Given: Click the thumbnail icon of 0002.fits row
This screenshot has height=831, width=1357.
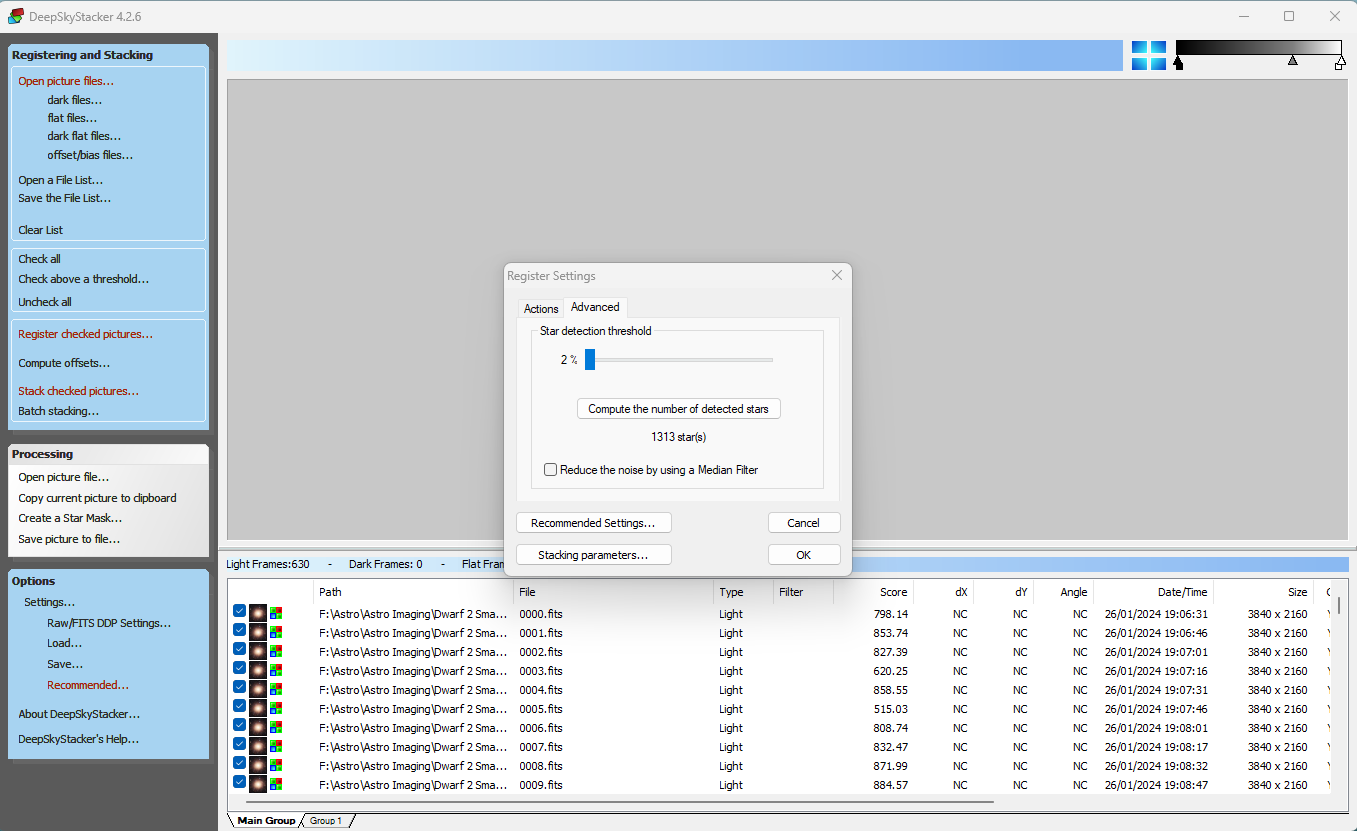Looking at the screenshot, I should pos(258,651).
